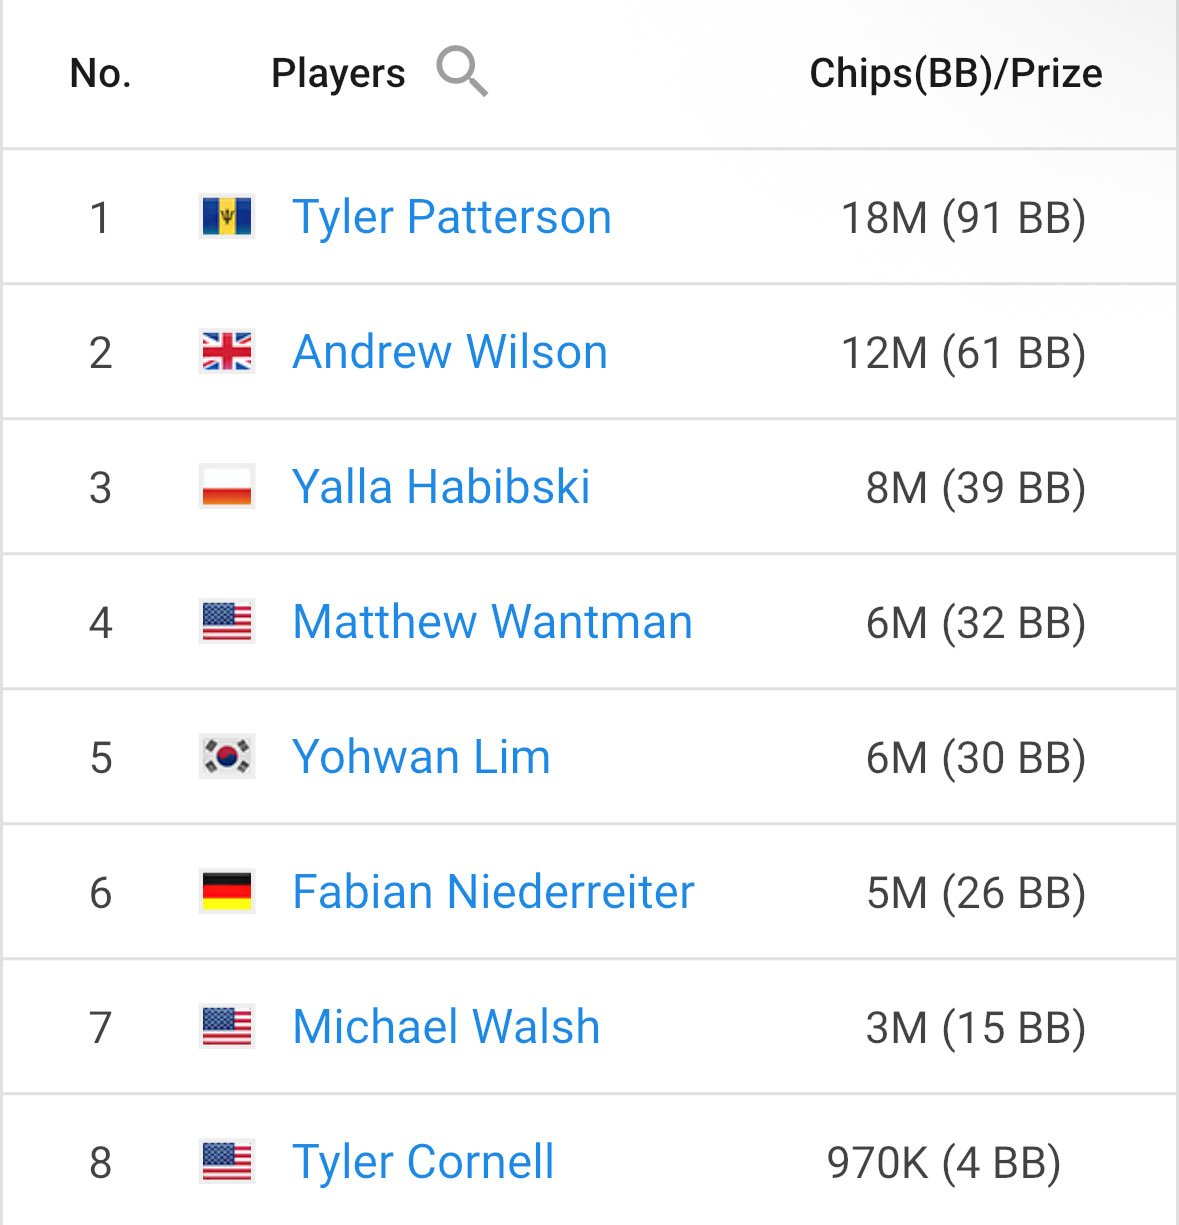This screenshot has width=1179, height=1225.
Task: Click the South Korea flag beside Yohwan Lim
Action: pyautogui.click(x=227, y=757)
